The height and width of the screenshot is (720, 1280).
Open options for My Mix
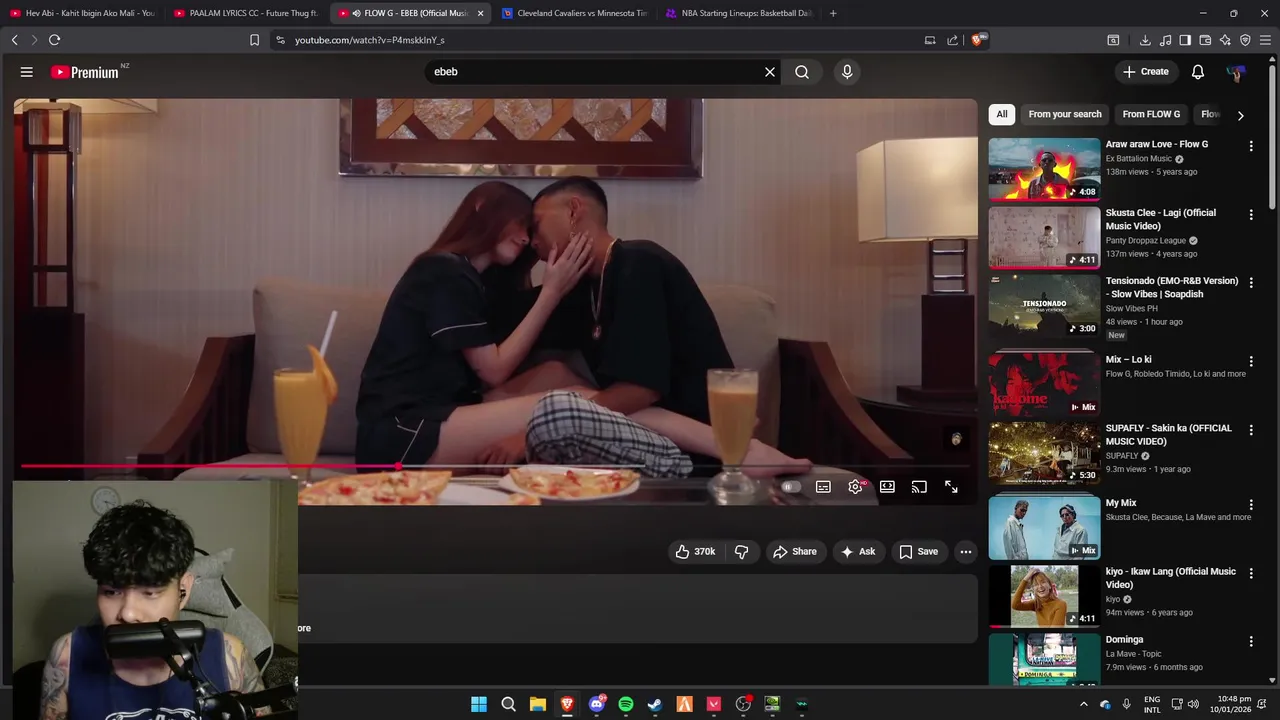coord(1251,505)
